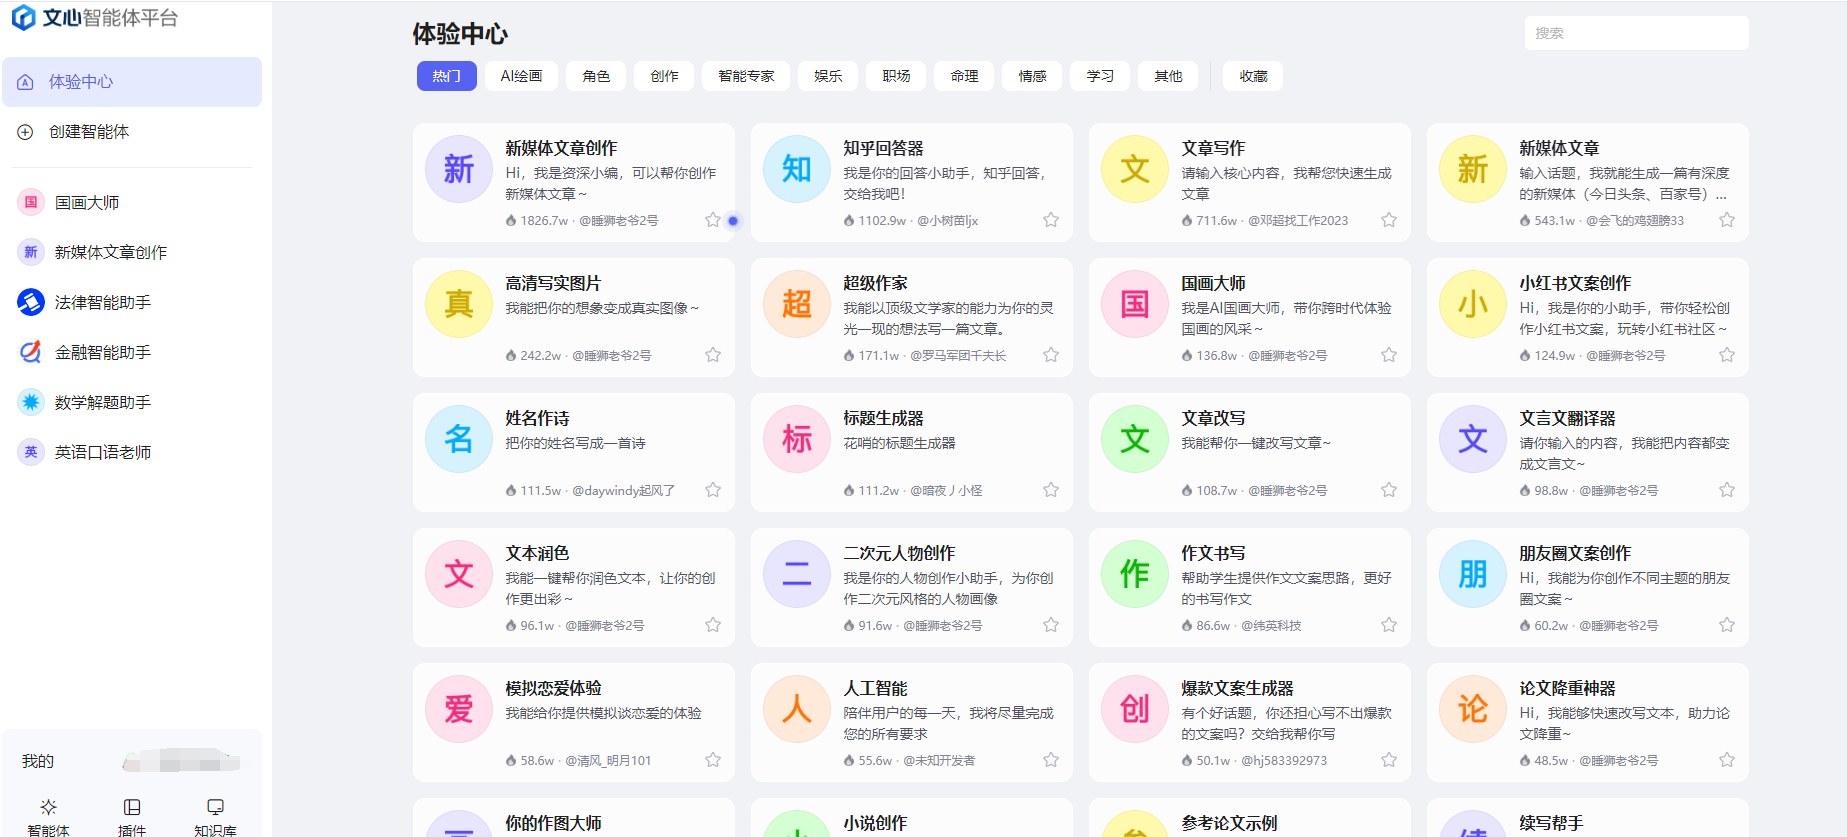Viewport: 1847px width, 837px height.
Task: Click the 知识库 icon at sidebar bottom
Action: (215, 807)
